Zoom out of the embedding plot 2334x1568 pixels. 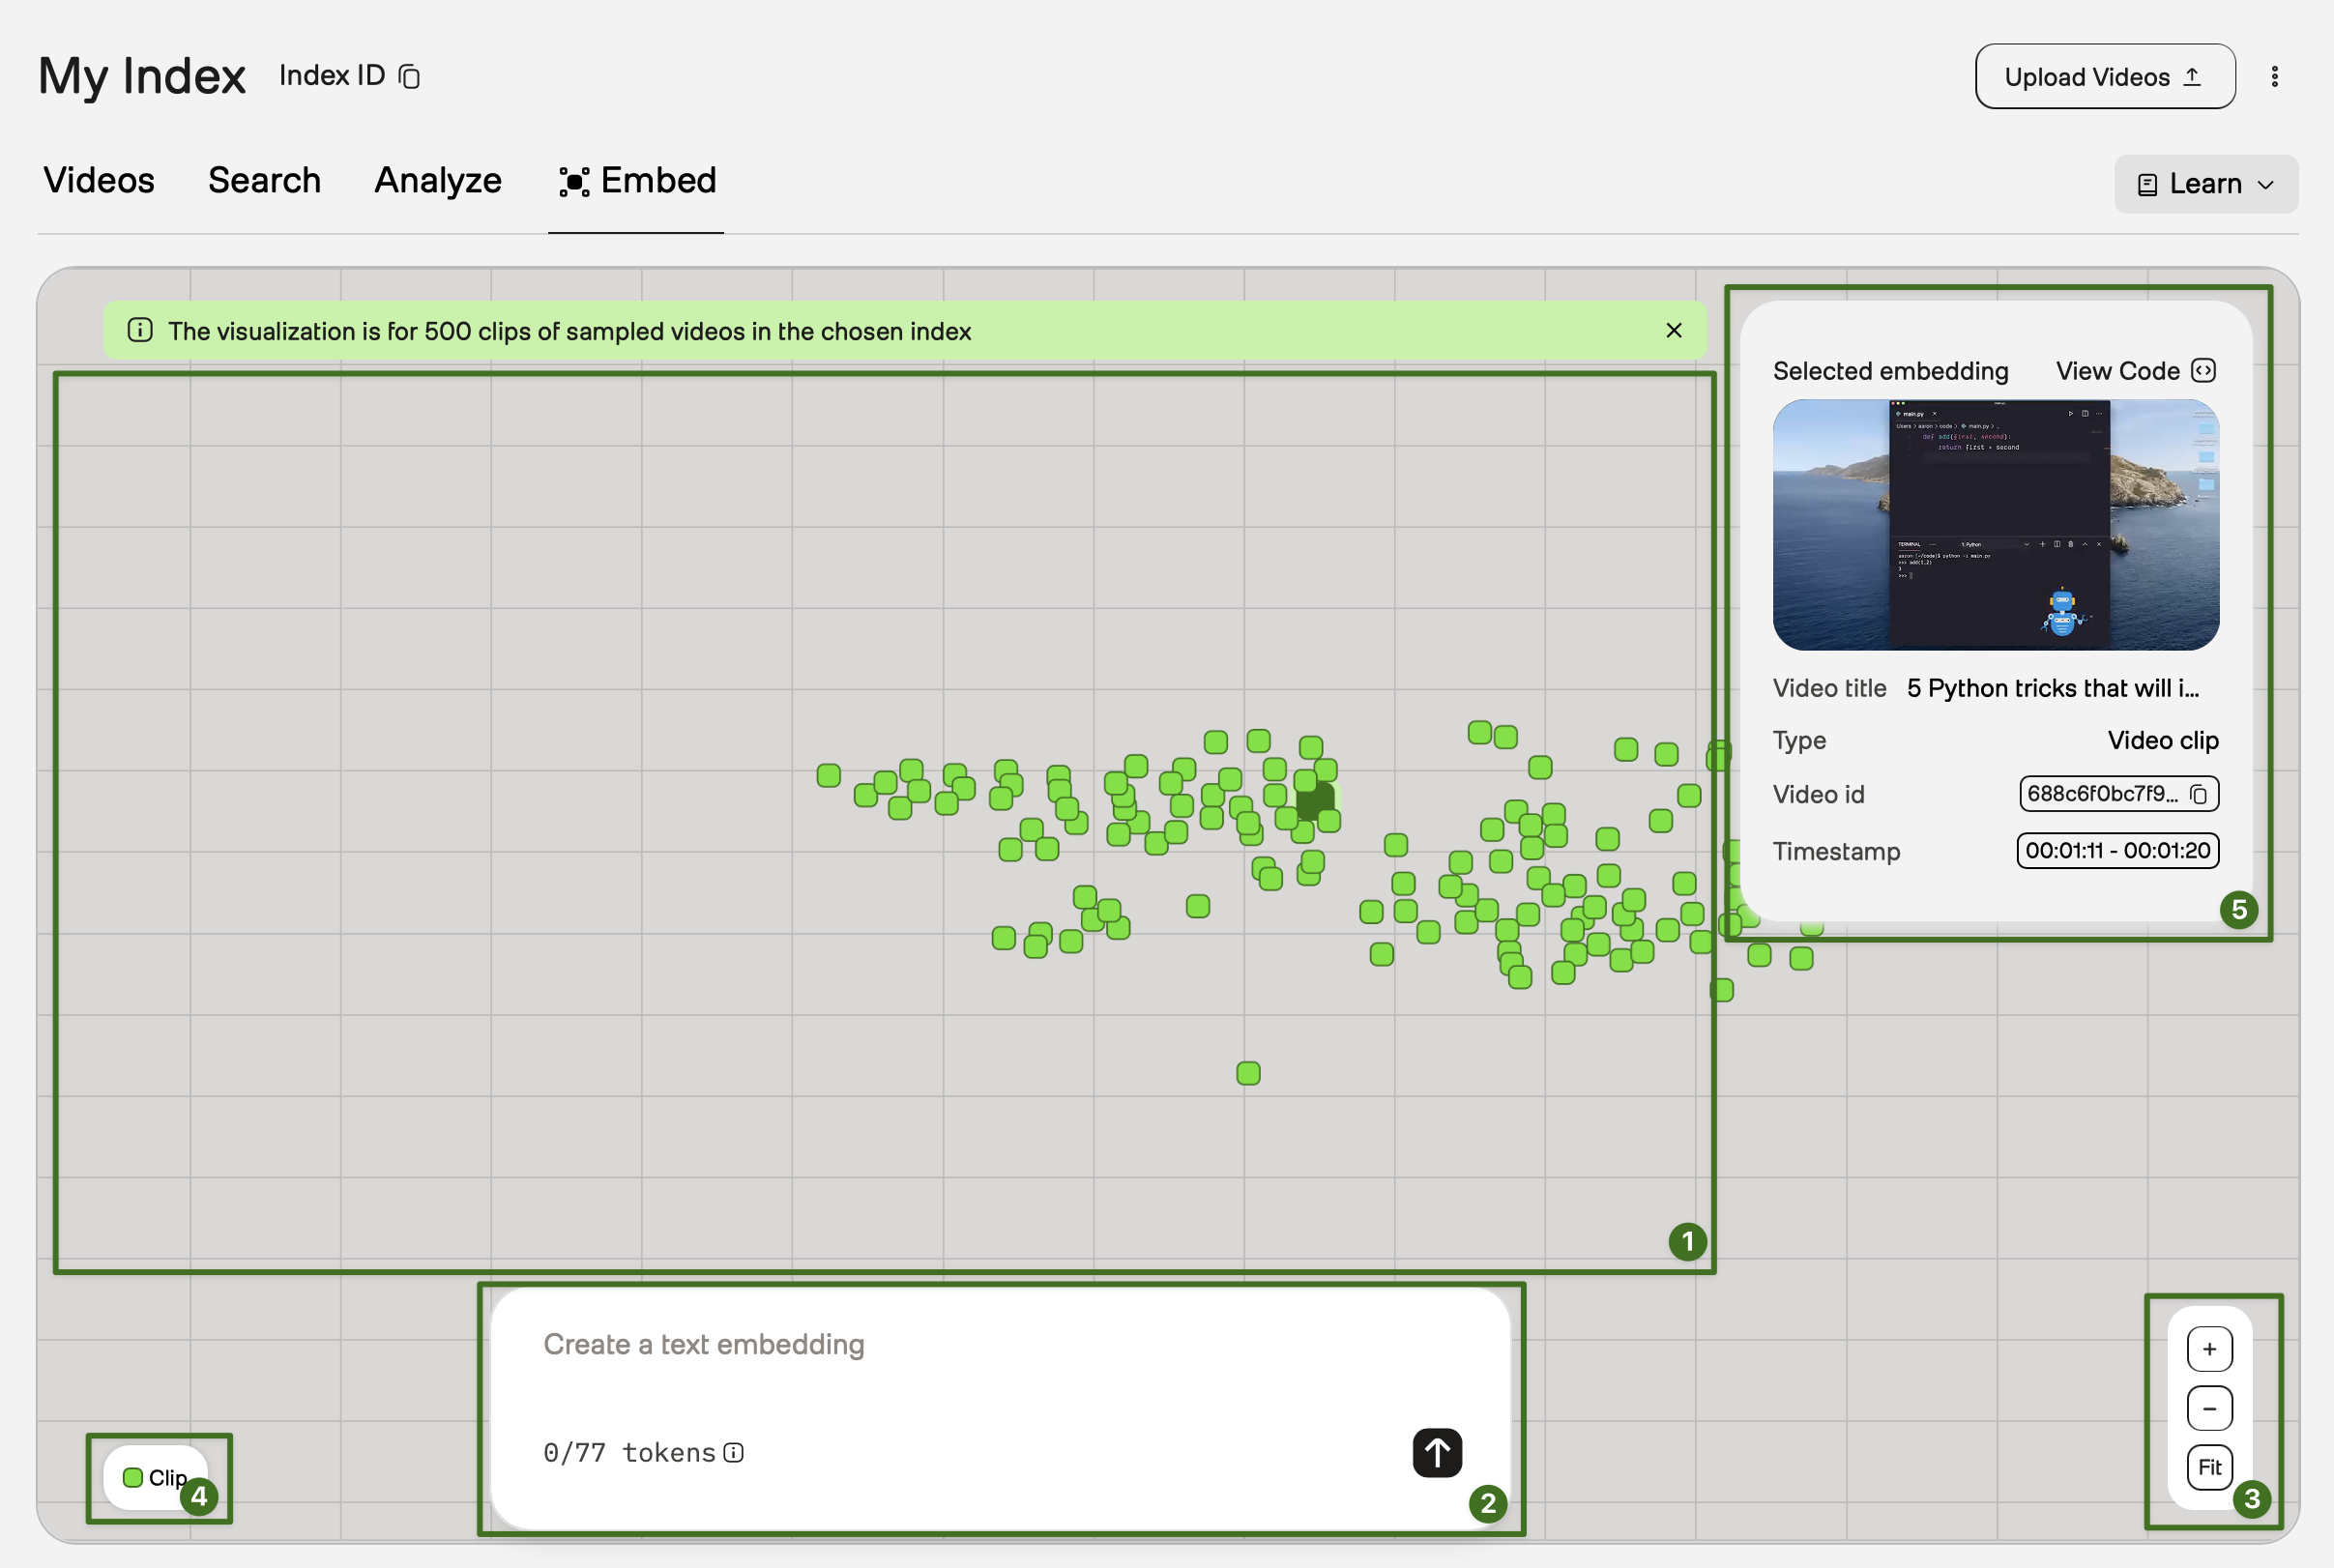[2210, 1408]
